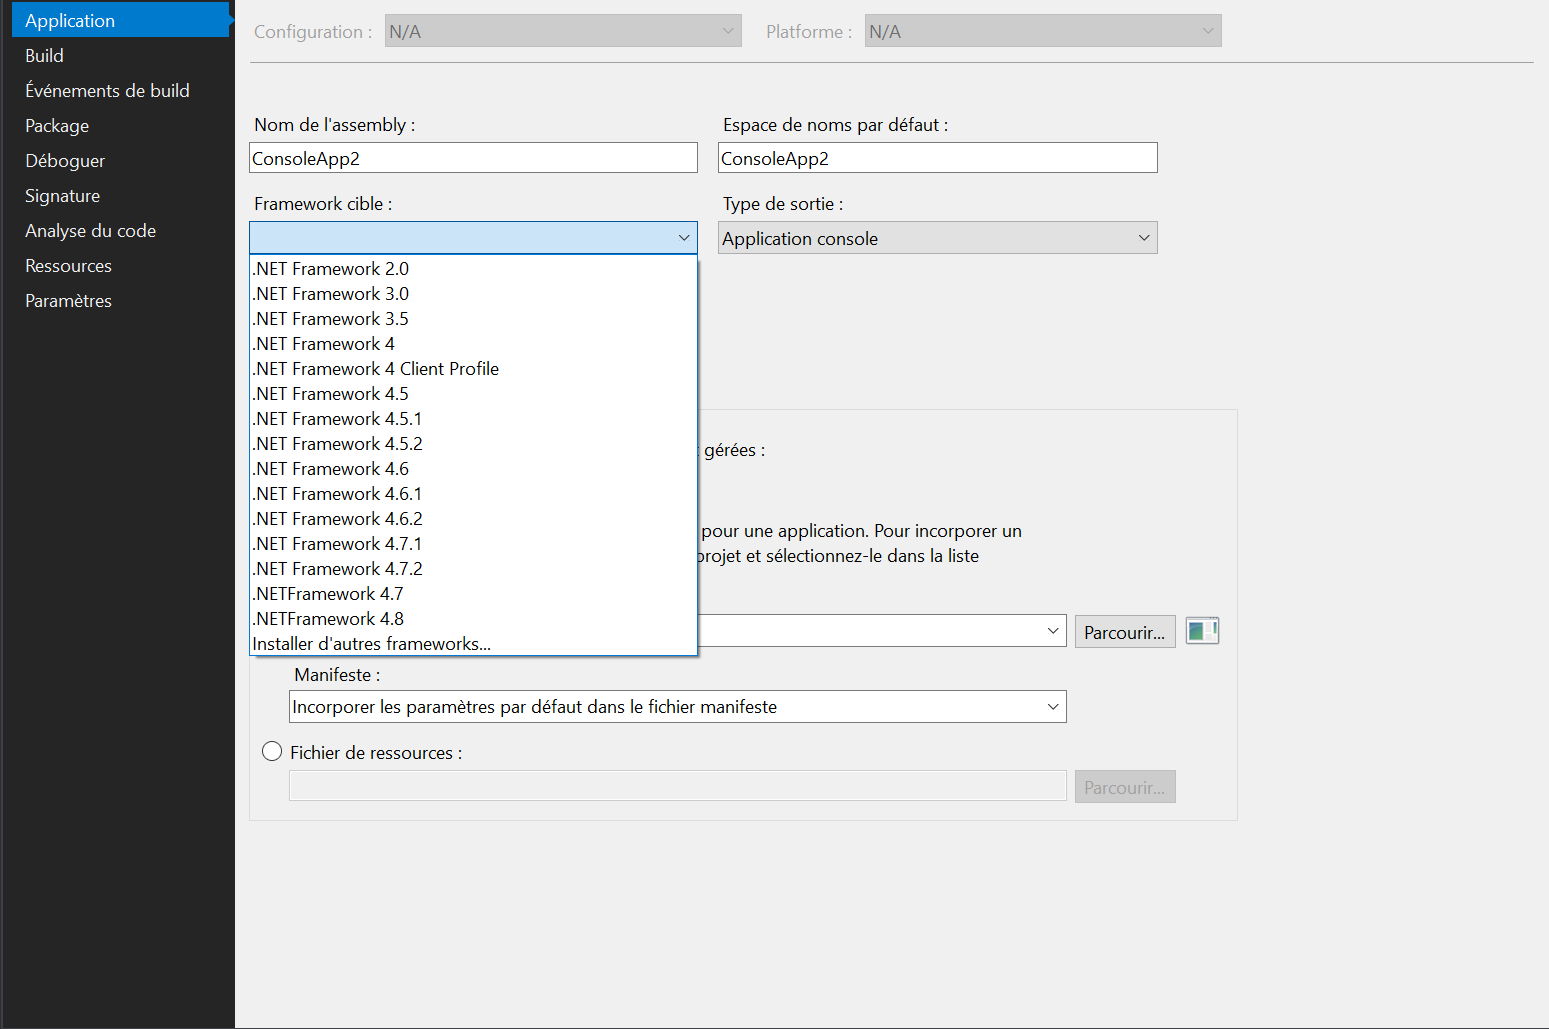Screen dimensions: 1549x1029
Task: Click the ConsoleApp2 assembly name field
Action: click(x=473, y=157)
